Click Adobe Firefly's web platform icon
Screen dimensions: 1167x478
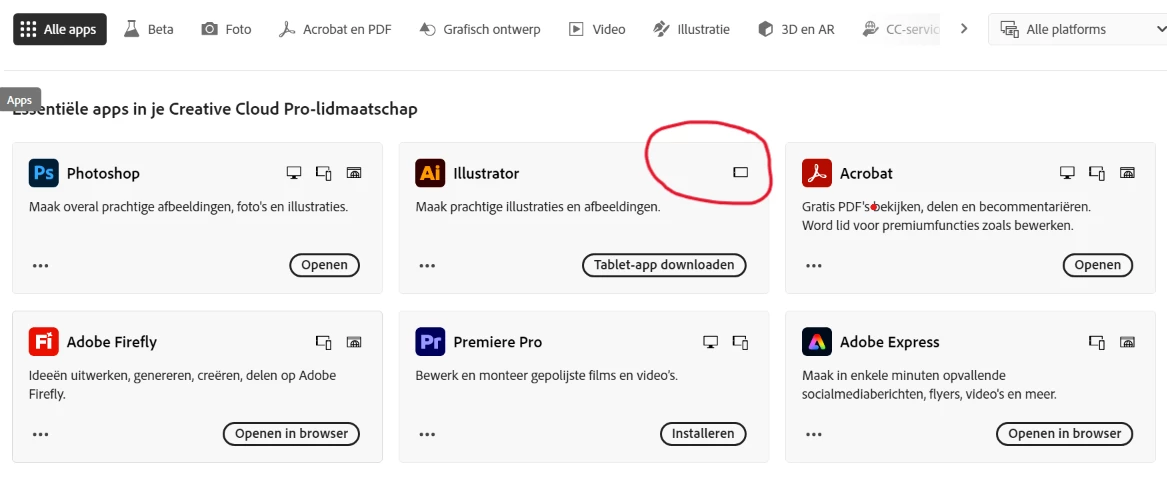354,342
